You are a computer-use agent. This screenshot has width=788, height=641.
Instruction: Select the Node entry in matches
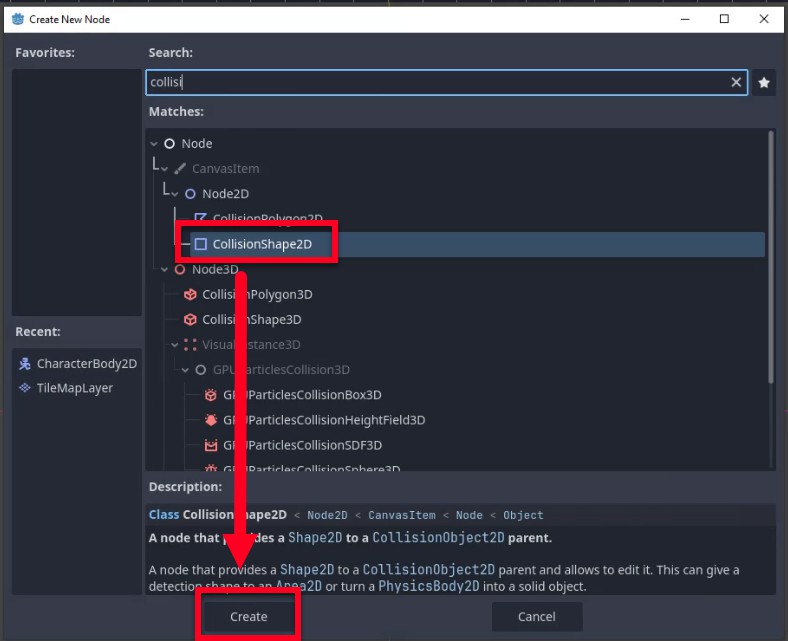pos(196,144)
